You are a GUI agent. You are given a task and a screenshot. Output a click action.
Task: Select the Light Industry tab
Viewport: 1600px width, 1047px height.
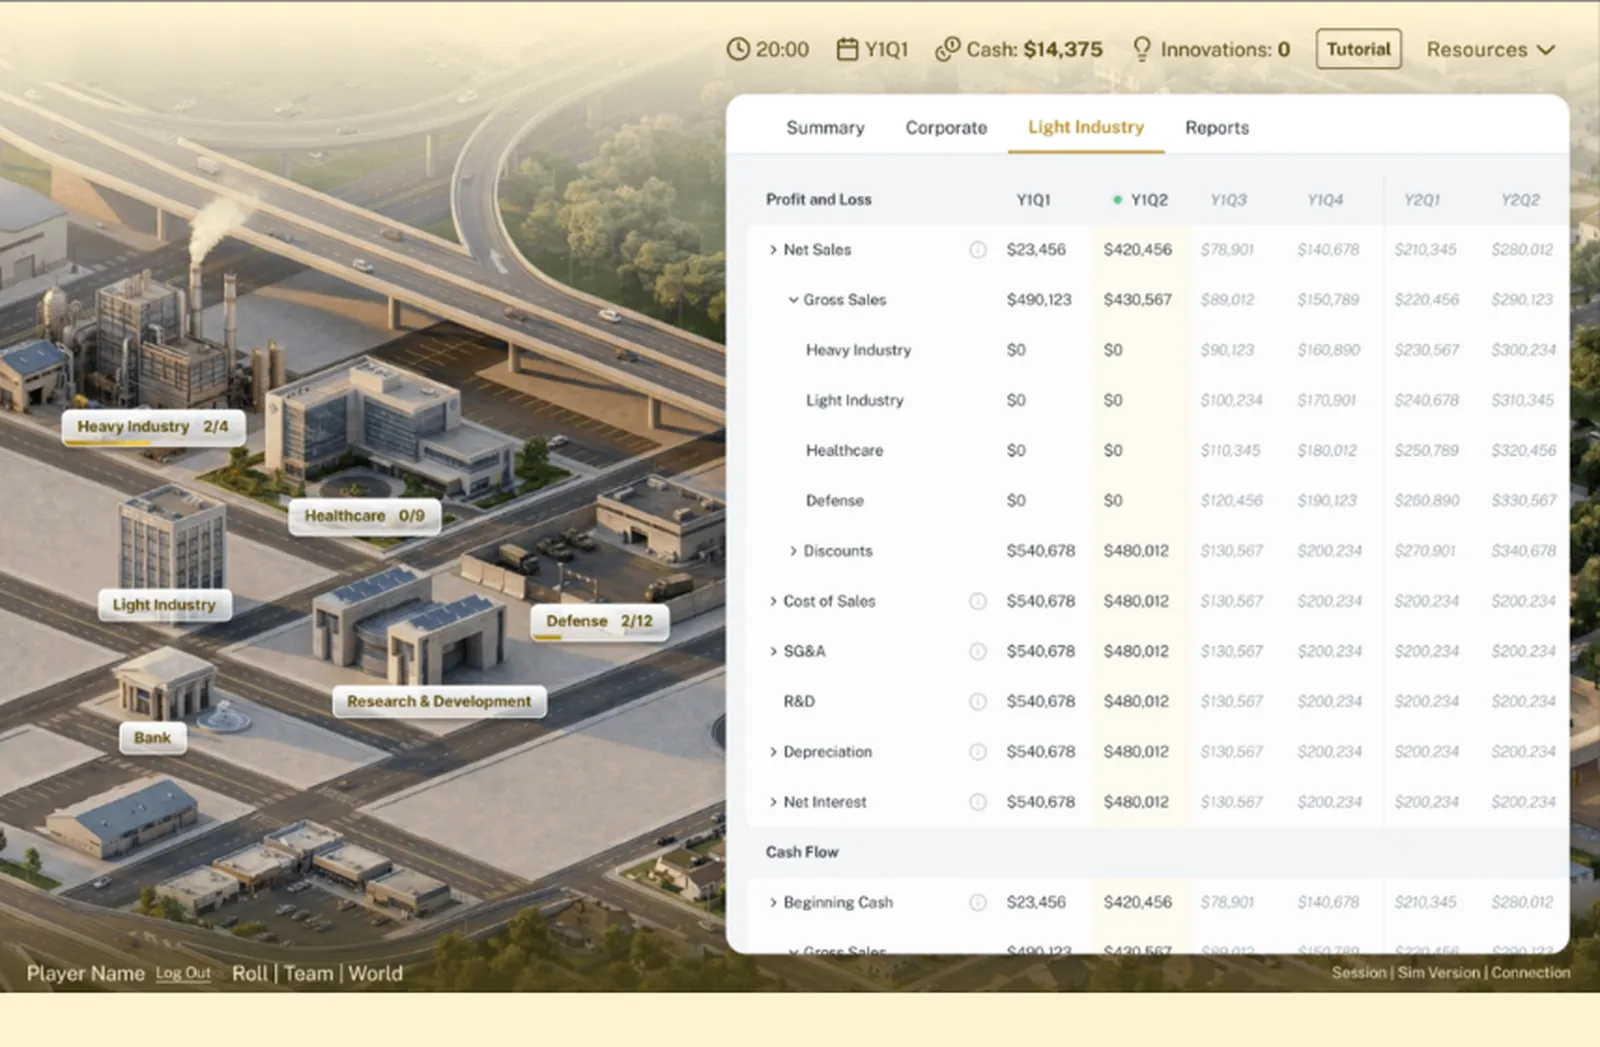click(x=1086, y=127)
